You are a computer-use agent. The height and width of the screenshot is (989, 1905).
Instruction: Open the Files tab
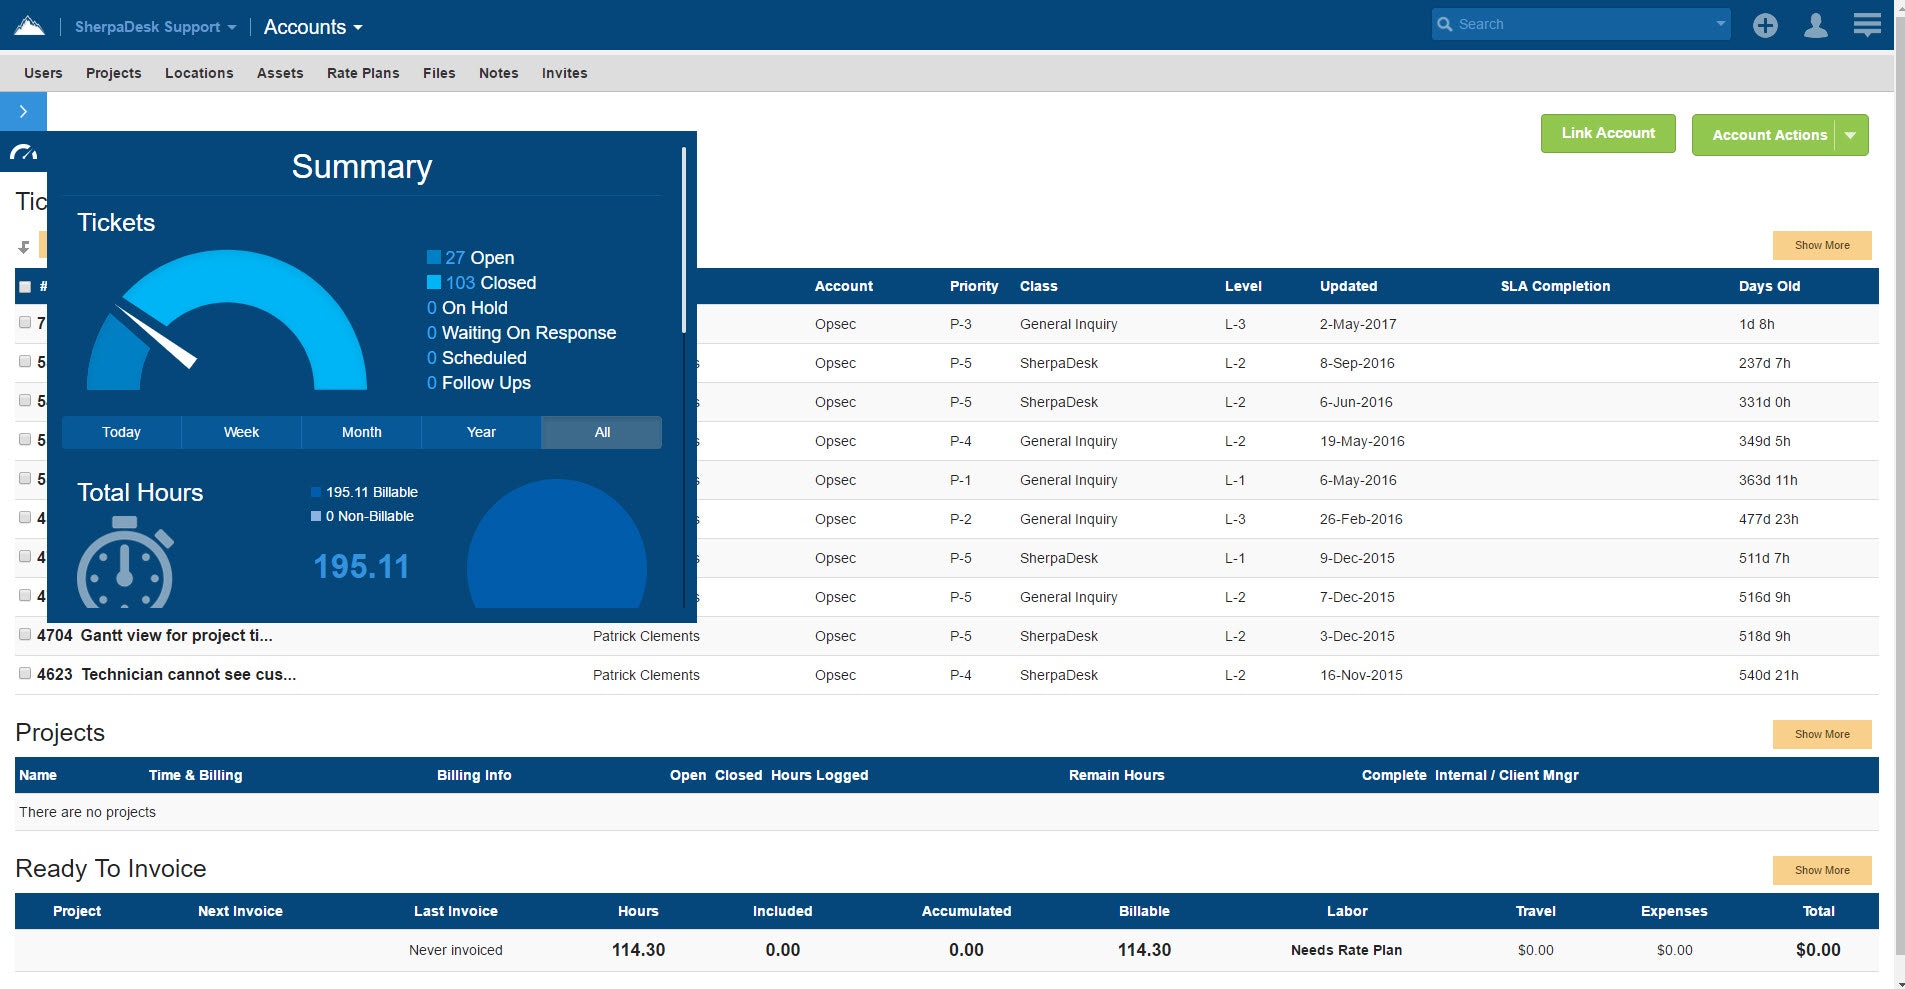coord(439,73)
